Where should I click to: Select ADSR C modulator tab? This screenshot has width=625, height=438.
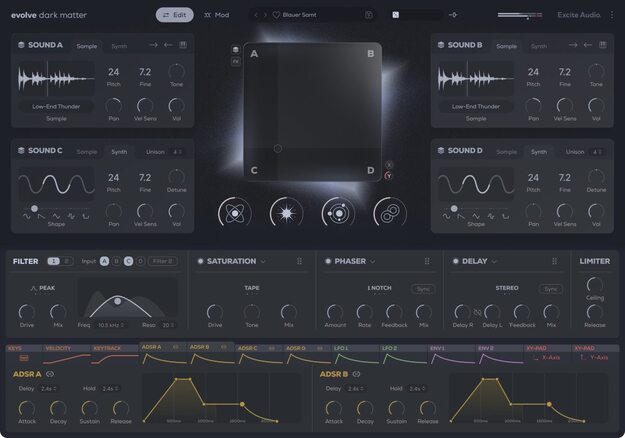click(x=259, y=354)
